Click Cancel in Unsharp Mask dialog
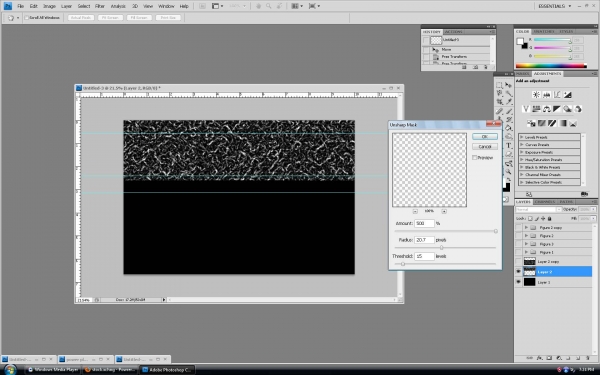Image resolution: width=600 pixels, height=375 pixels. click(x=485, y=147)
